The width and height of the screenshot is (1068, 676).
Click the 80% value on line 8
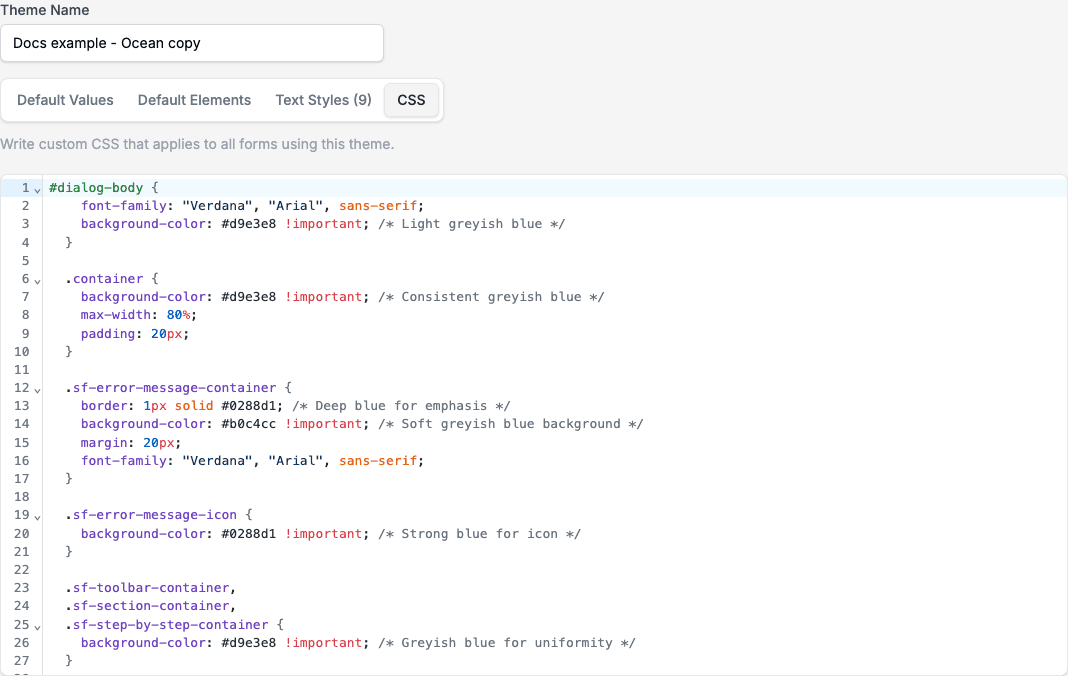click(x=178, y=315)
